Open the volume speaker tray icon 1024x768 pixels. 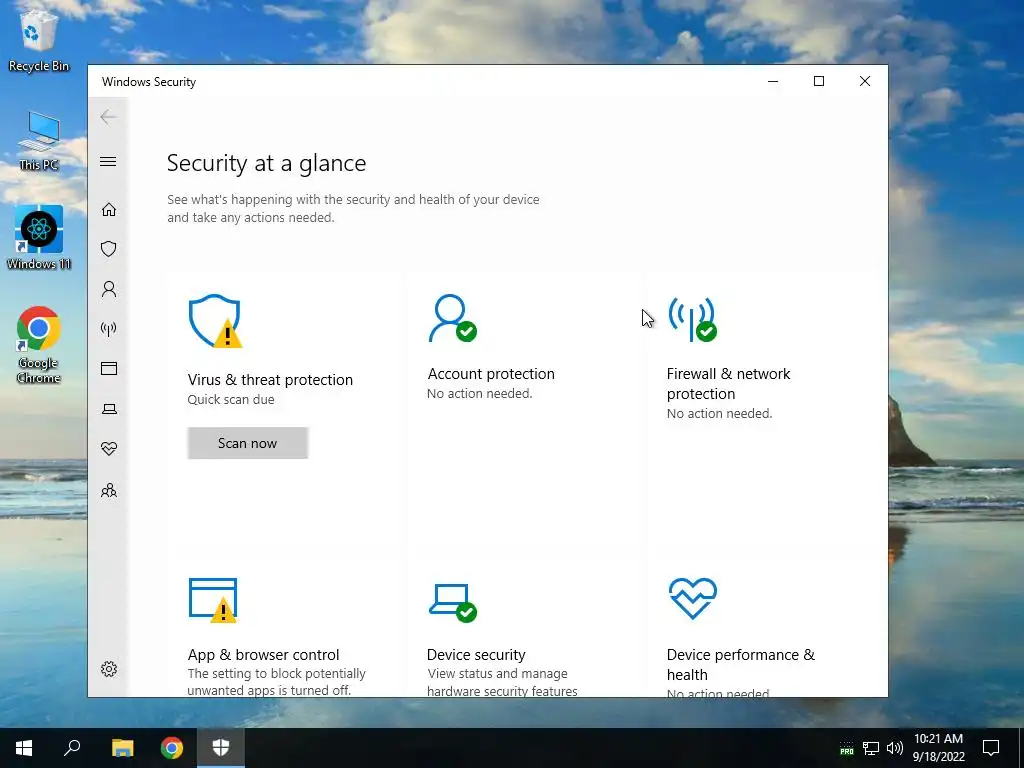coord(895,748)
